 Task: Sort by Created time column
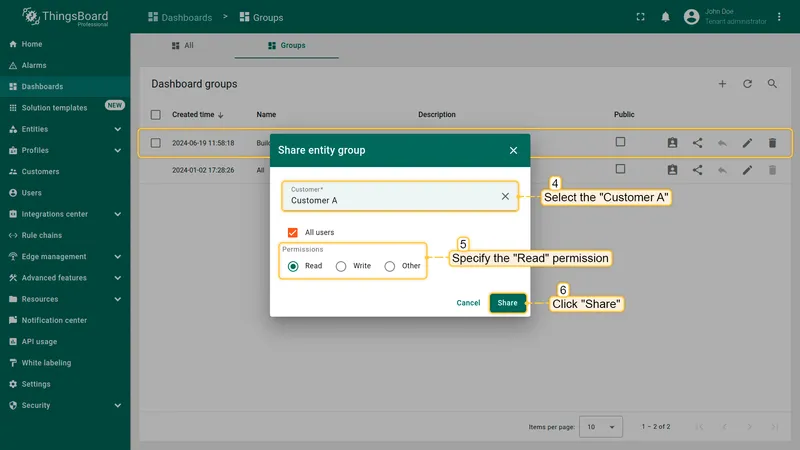pos(198,115)
